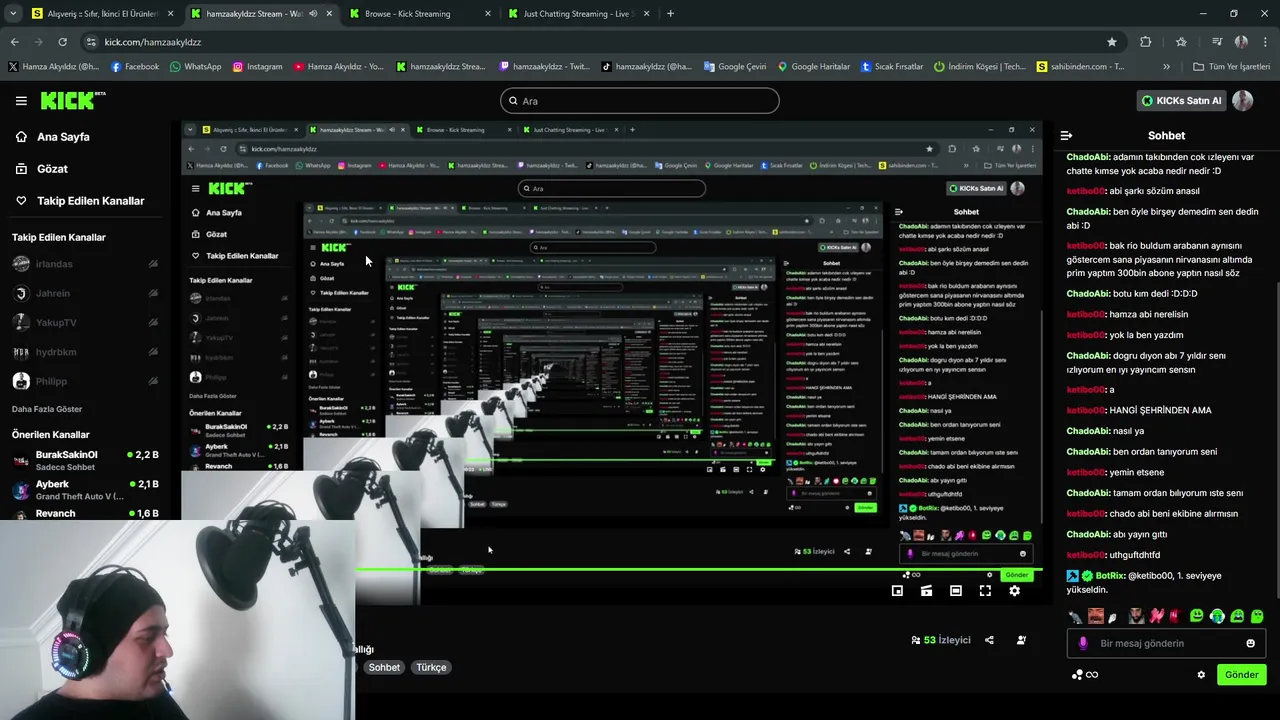Open the Chrome three-dot menu
This screenshot has height=720, width=1280.
click(x=1265, y=42)
